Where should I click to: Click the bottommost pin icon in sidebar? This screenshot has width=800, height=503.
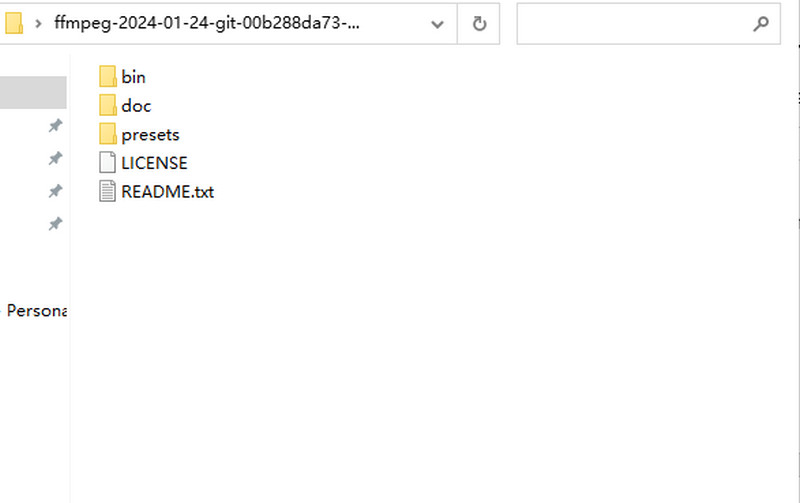[55, 225]
